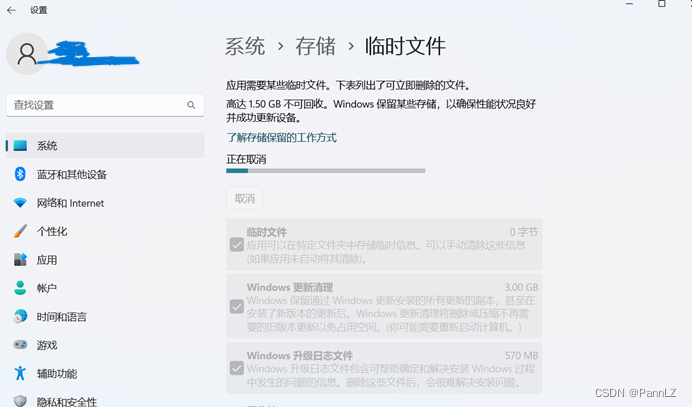Click the 570 MB size value

522,355
